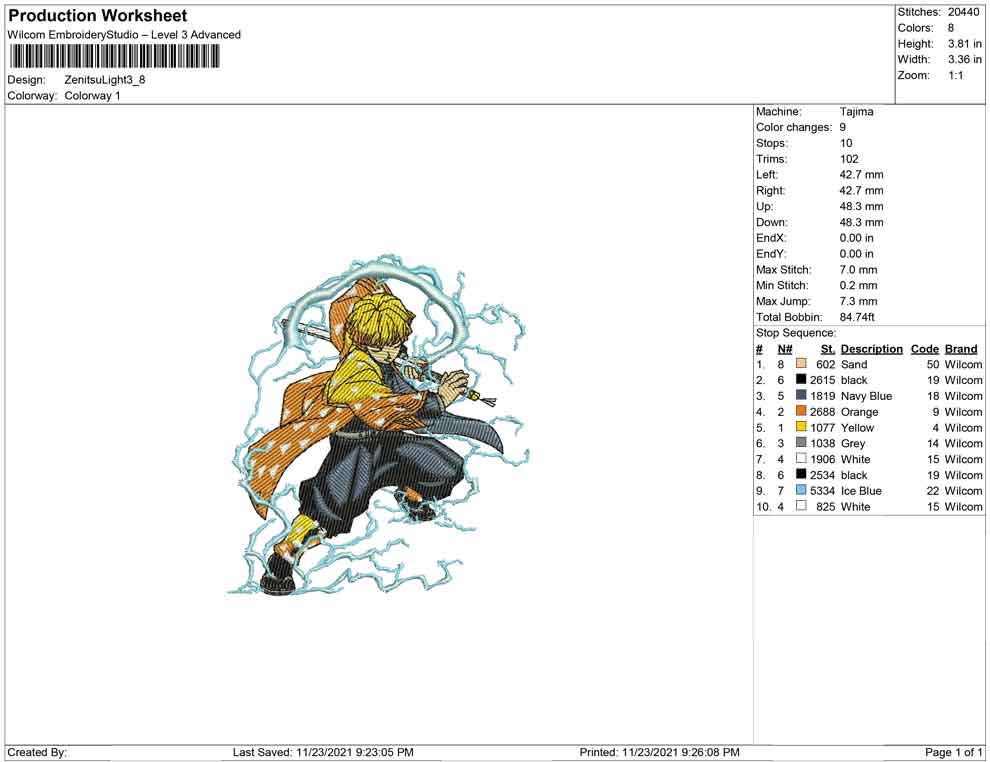Screen dimensions: 990x762
Task: Click the Yellow thread color swatch
Action: 801,428
